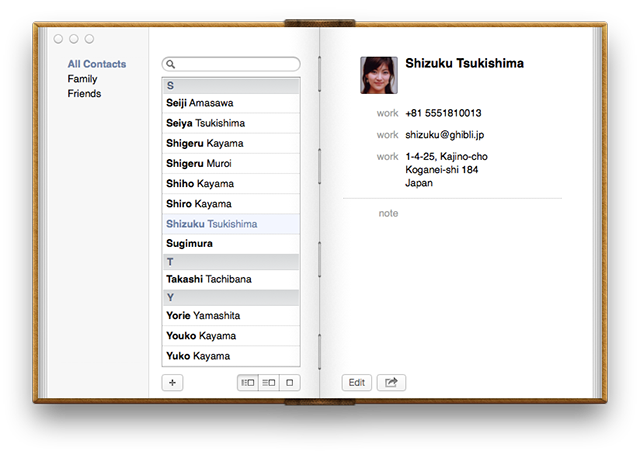The image size is (640, 451).
Task: Click the Shizuku Tsukishima name heading
Action: [464, 63]
